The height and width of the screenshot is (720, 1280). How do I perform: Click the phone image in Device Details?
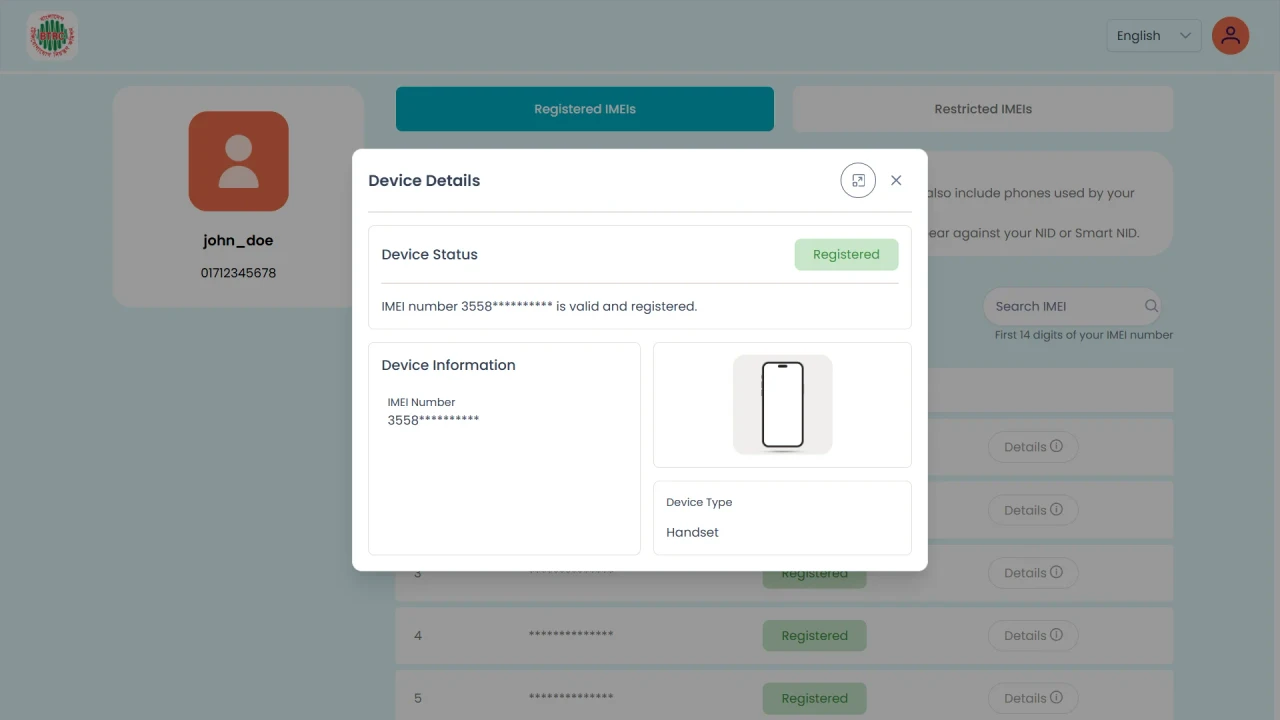[x=782, y=405]
